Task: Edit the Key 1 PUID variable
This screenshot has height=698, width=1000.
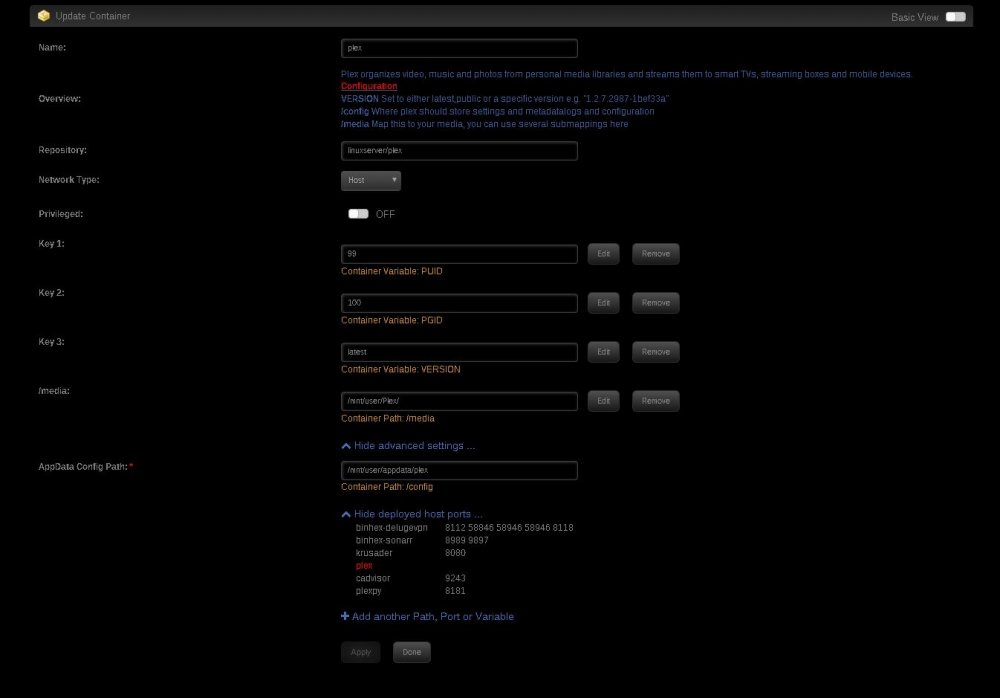Action: 603,254
